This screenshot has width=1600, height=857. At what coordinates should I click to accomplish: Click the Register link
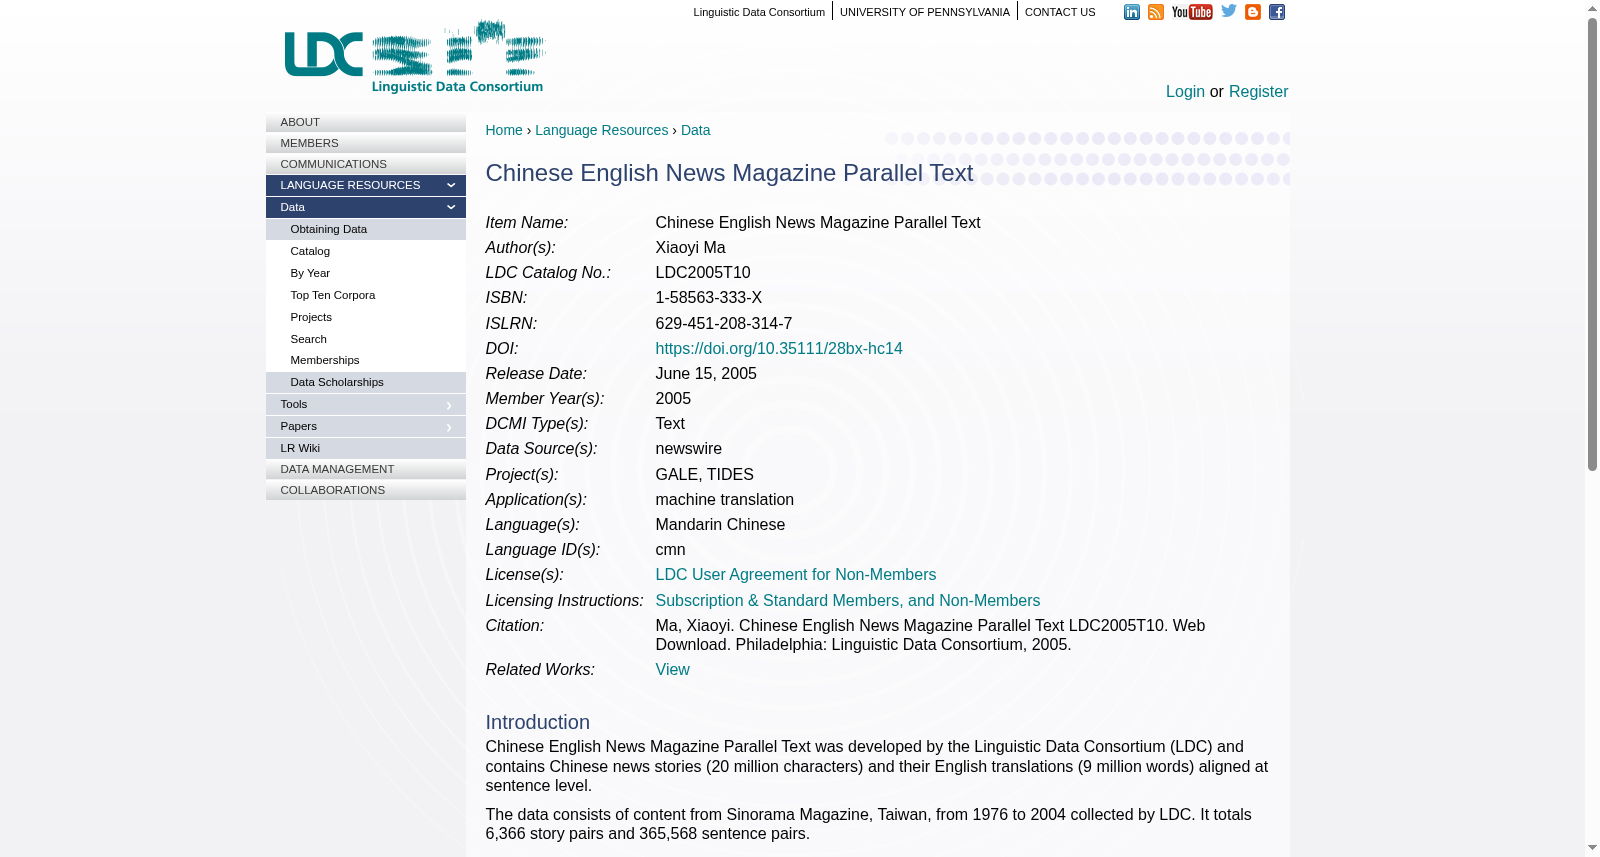pyautogui.click(x=1258, y=91)
